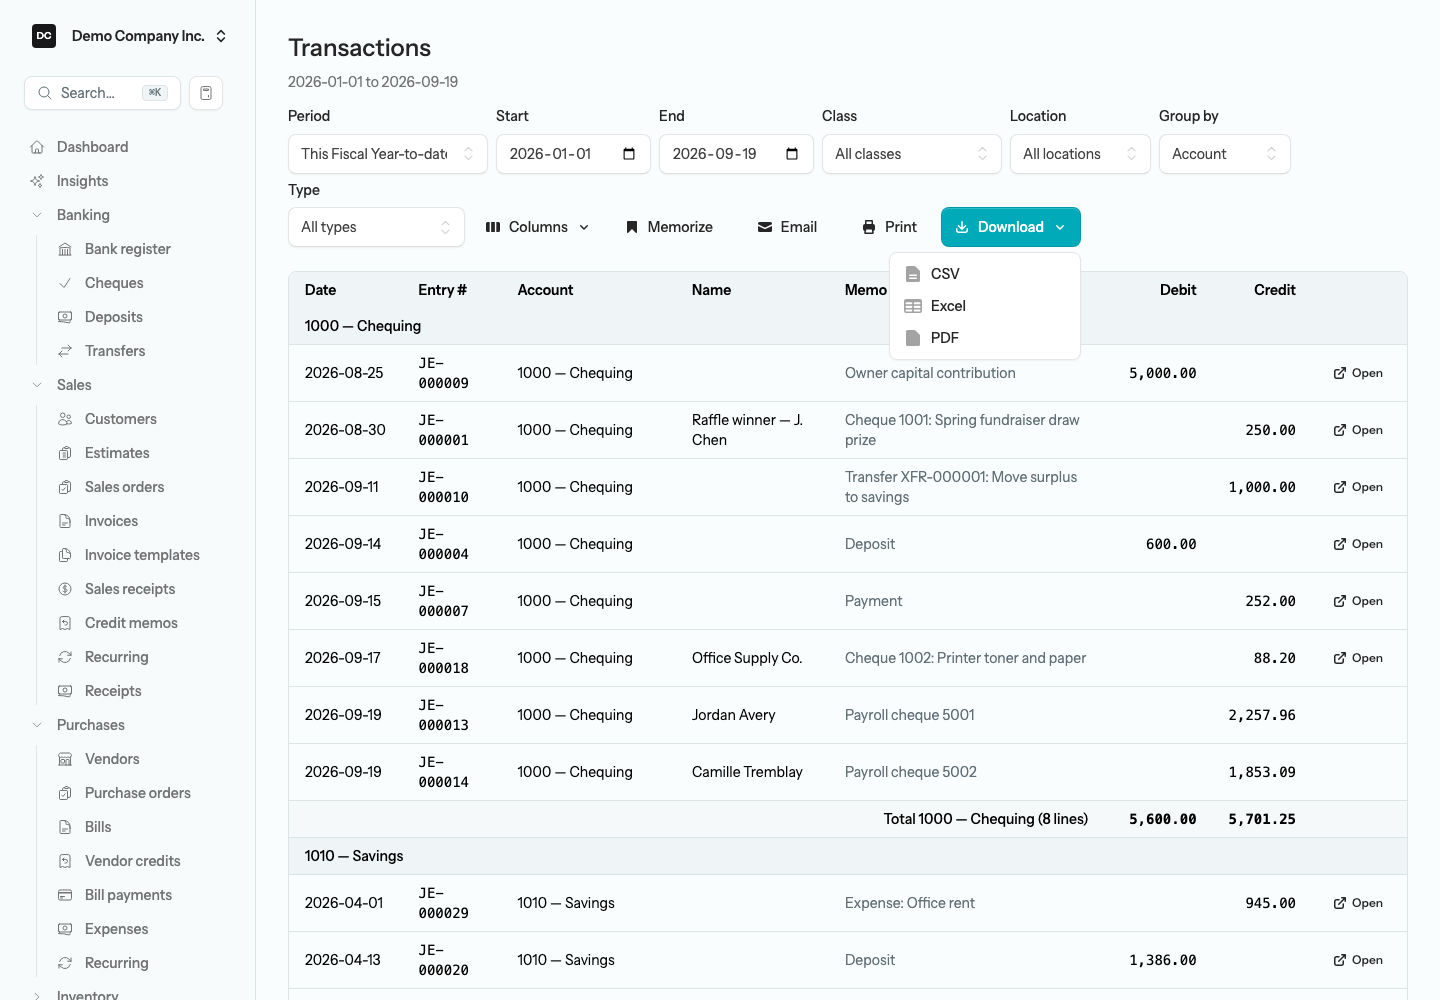Click the Bill payments card icon
1440x1000 pixels.
pos(65,895)
